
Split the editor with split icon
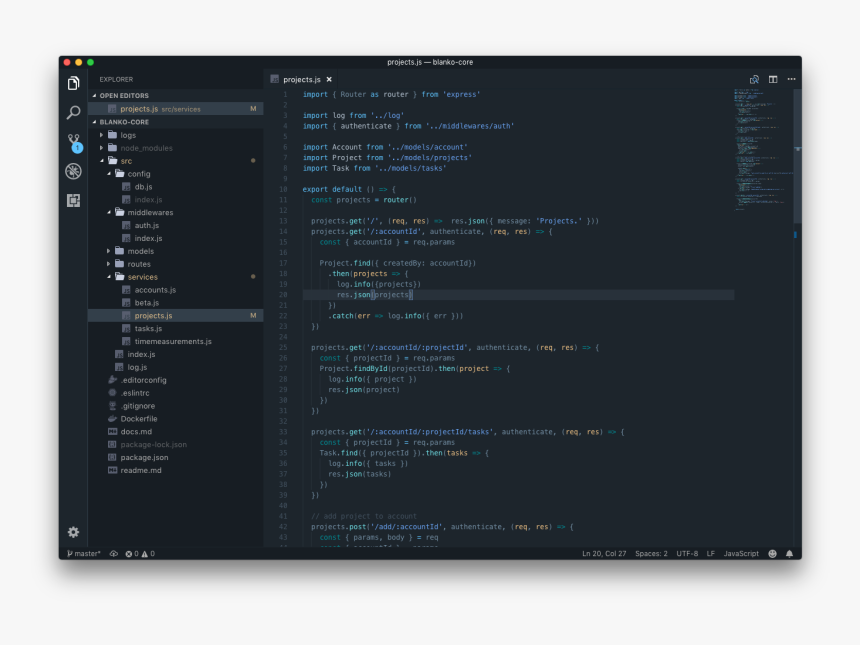point(773,80)
